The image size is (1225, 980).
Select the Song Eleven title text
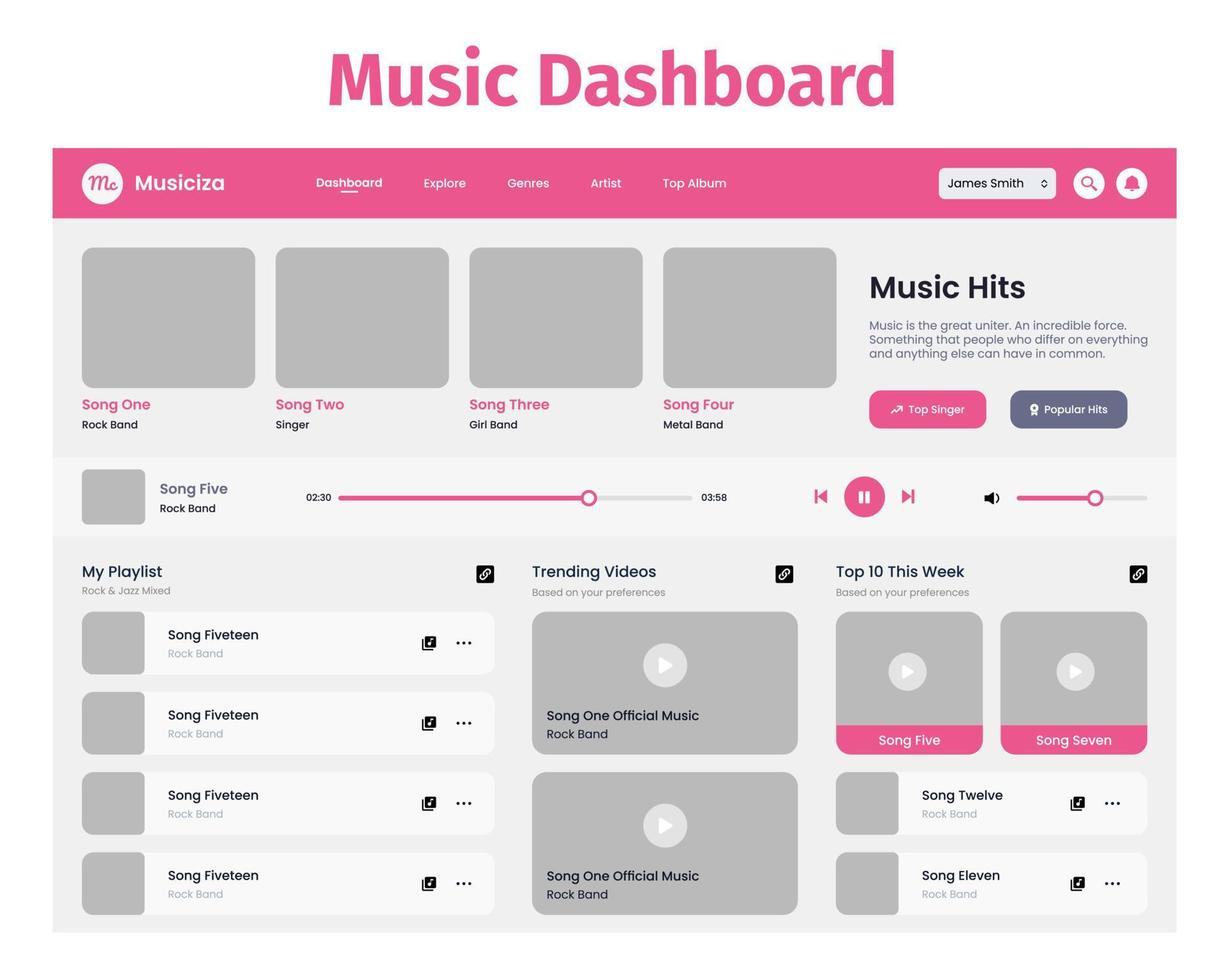click(961, 876)
